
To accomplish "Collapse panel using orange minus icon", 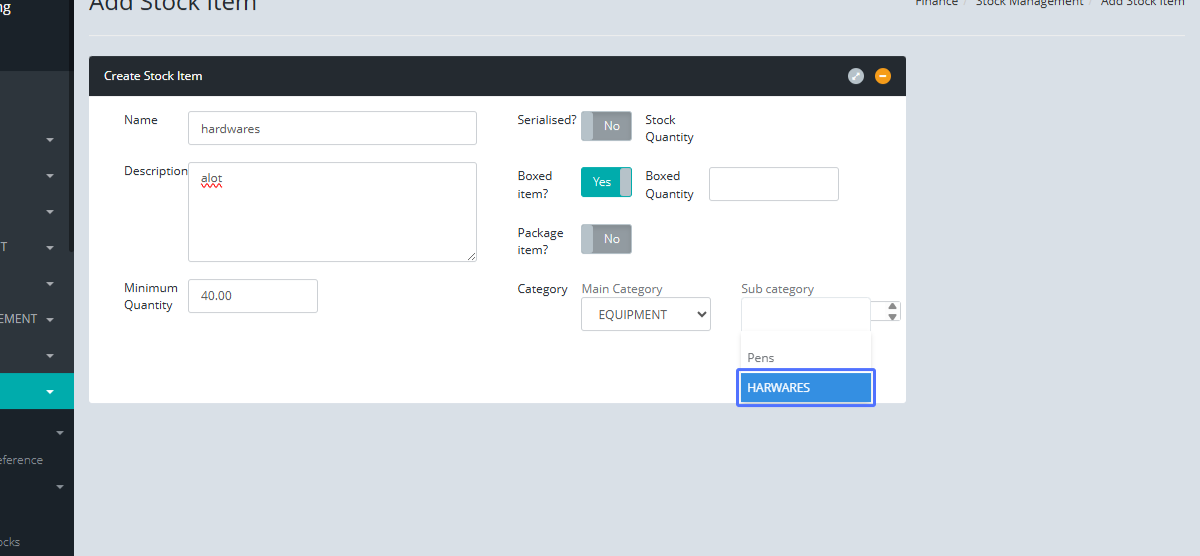I will click(882, 76).
